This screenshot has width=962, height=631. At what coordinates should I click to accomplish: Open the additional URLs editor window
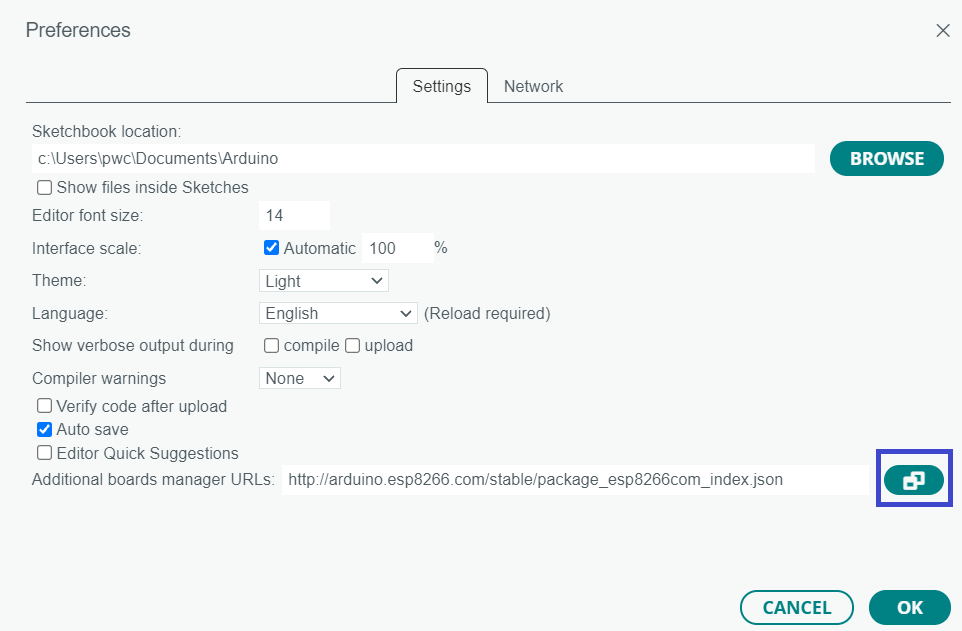913,479
